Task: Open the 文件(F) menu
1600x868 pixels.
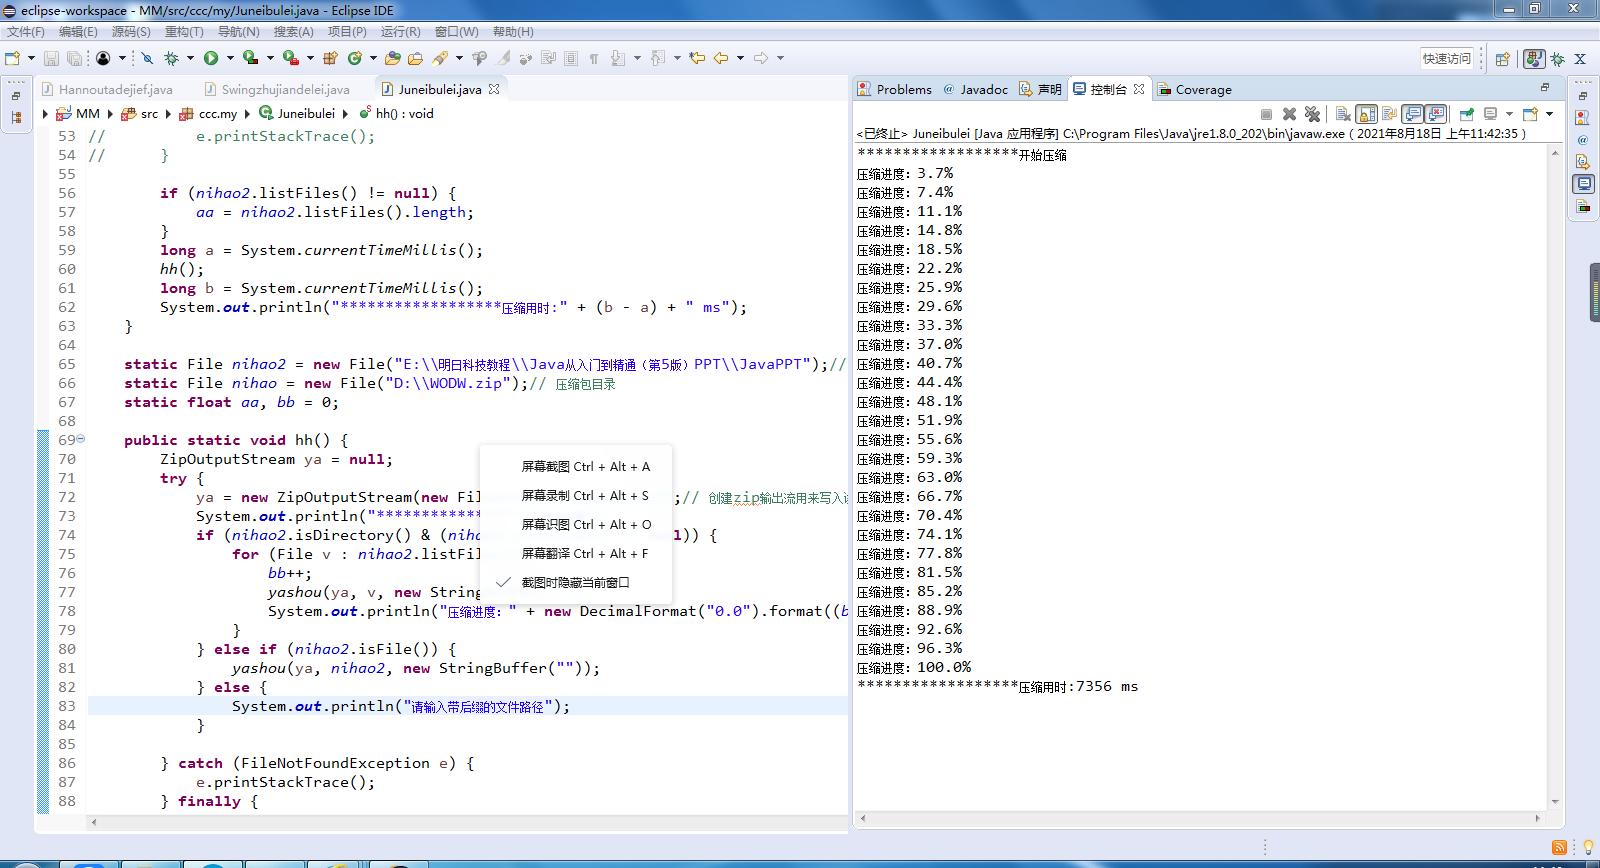Action: (26, 32)
